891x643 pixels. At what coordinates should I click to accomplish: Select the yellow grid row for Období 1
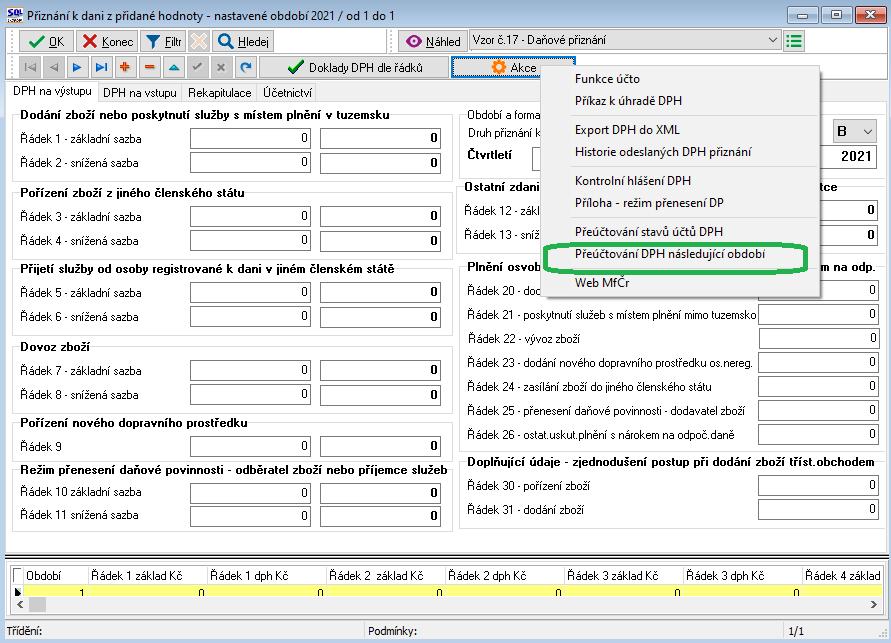[x=452, y=591]
